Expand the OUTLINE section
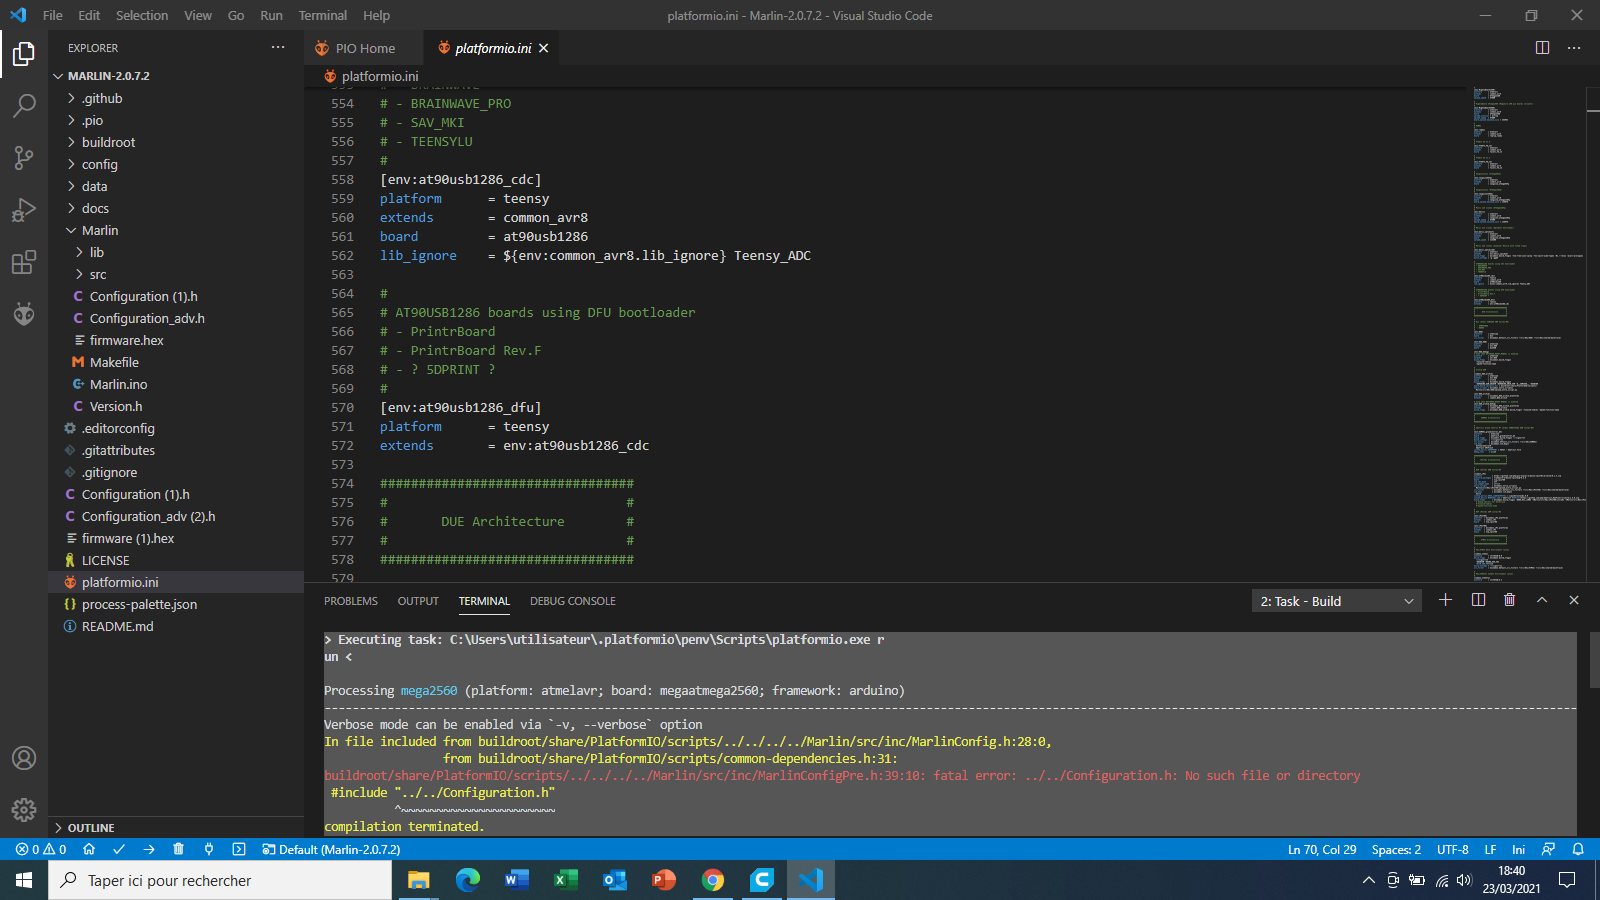The height and width of the screenshot is (900, 1600). 176,828
